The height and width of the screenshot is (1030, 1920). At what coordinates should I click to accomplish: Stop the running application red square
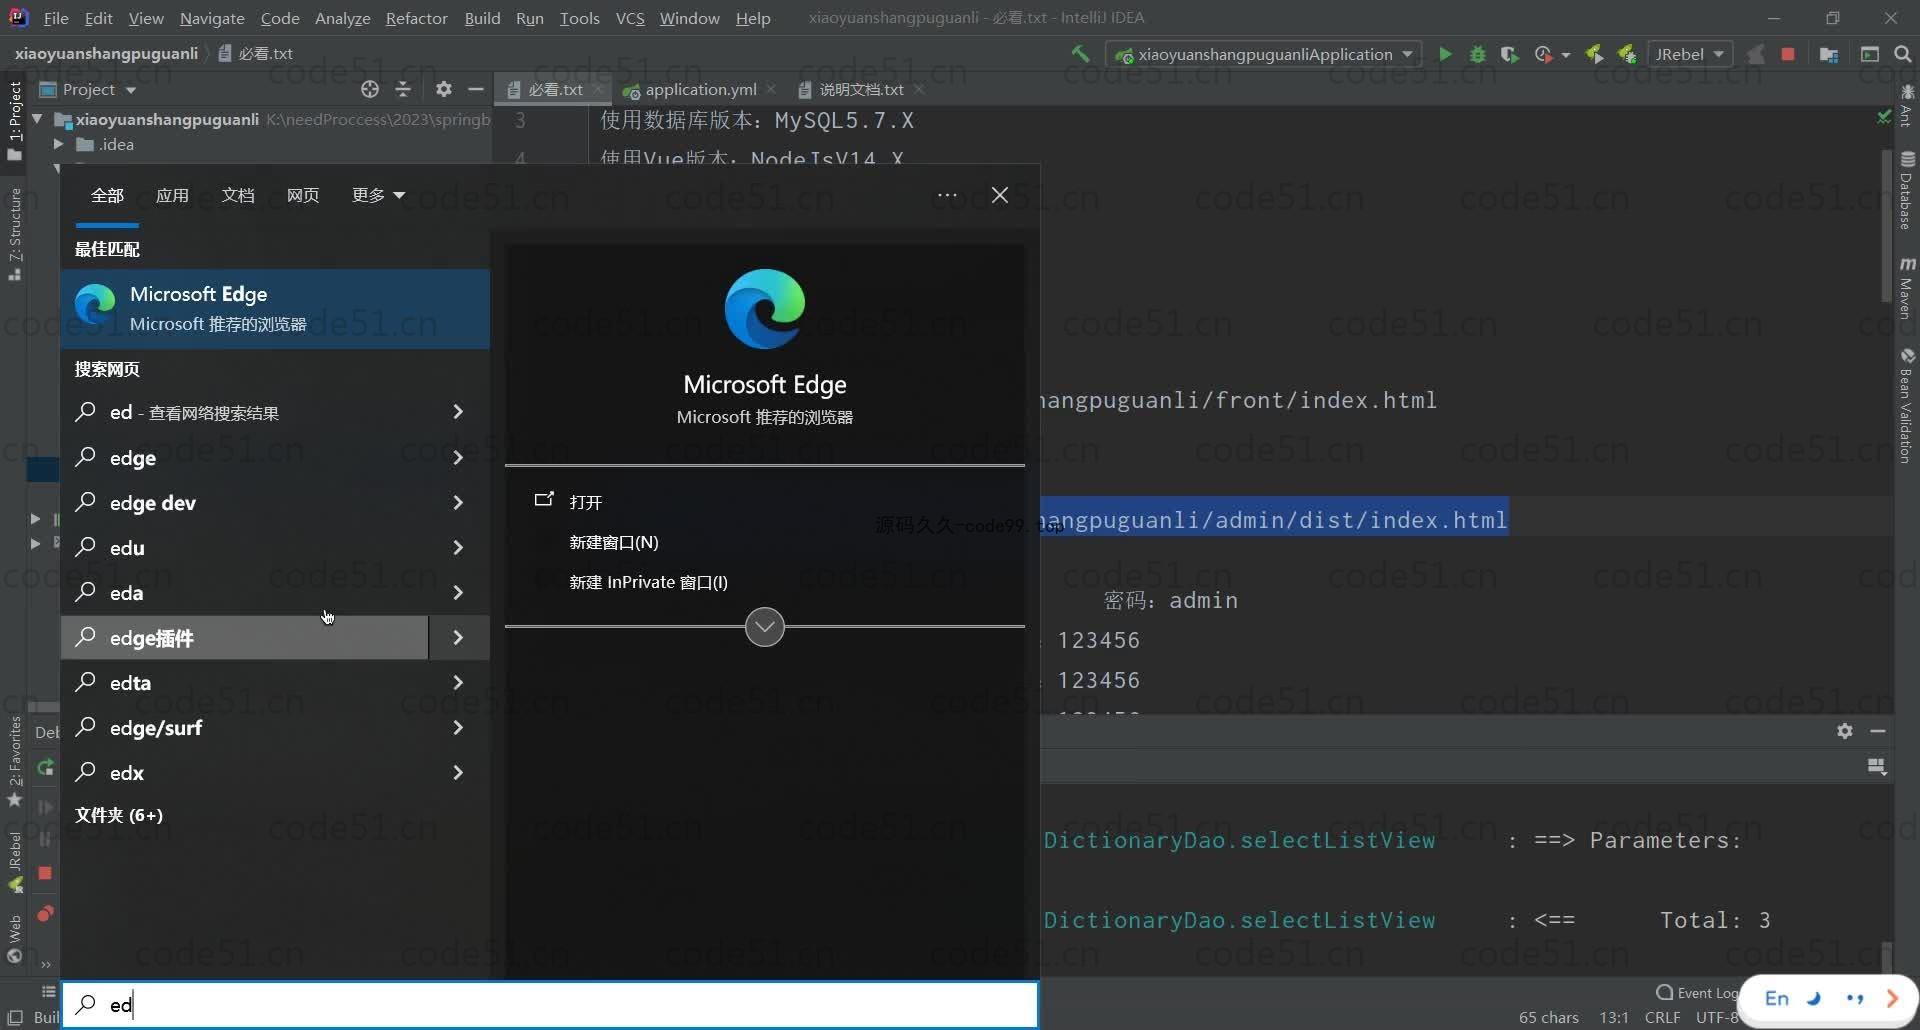pos(1788,54)
